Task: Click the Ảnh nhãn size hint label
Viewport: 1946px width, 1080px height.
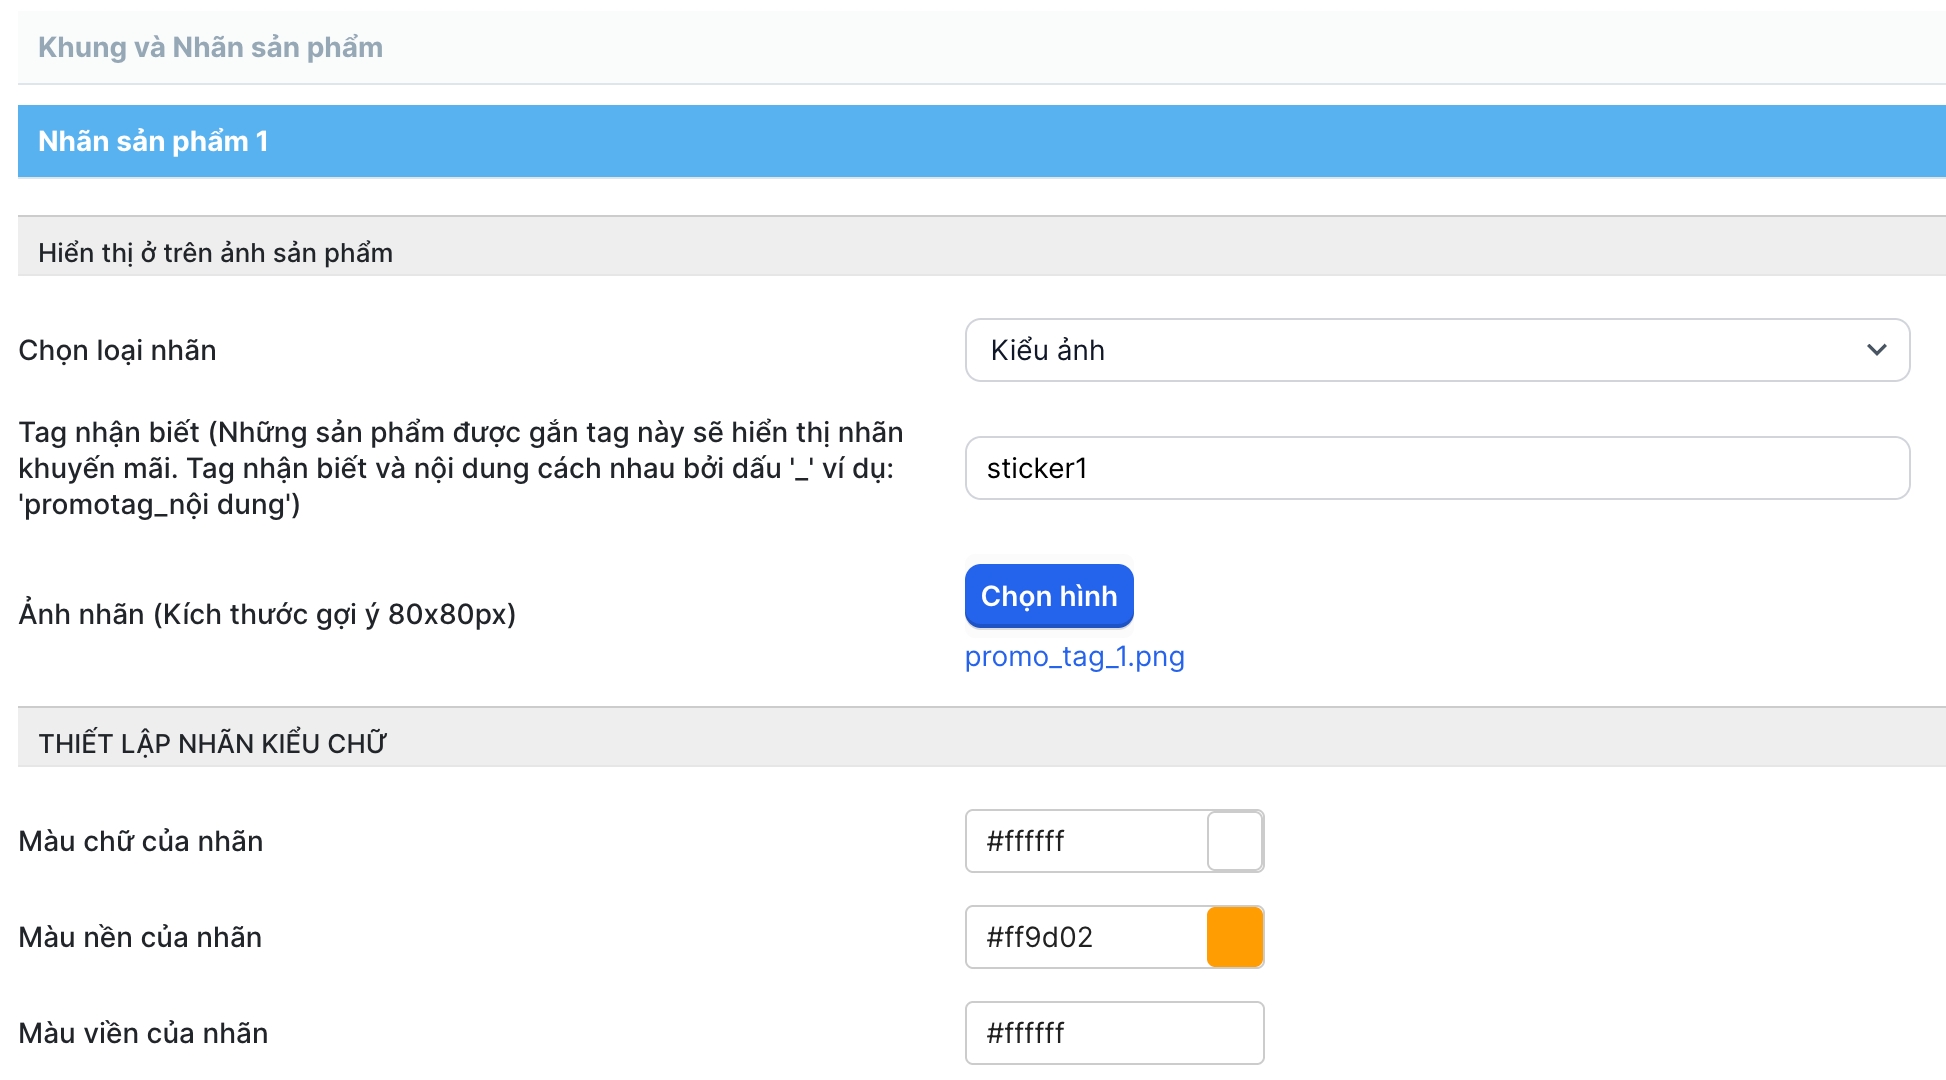Action: [267, 614]
